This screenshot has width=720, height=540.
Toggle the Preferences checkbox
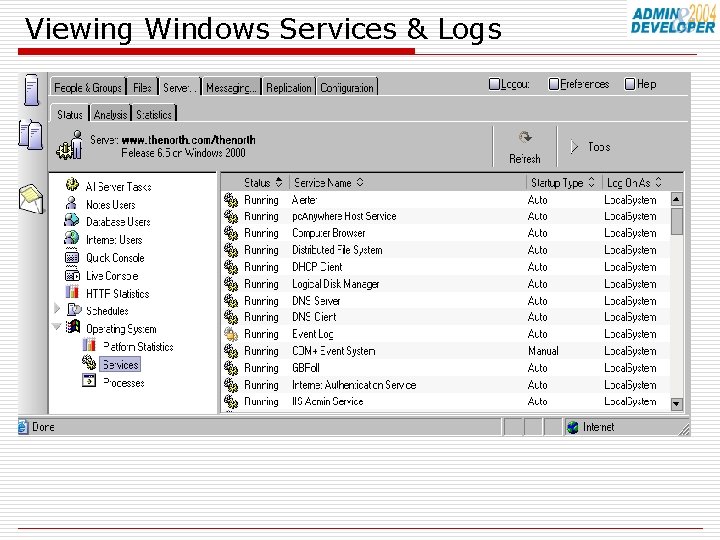[x=554, y=84]
